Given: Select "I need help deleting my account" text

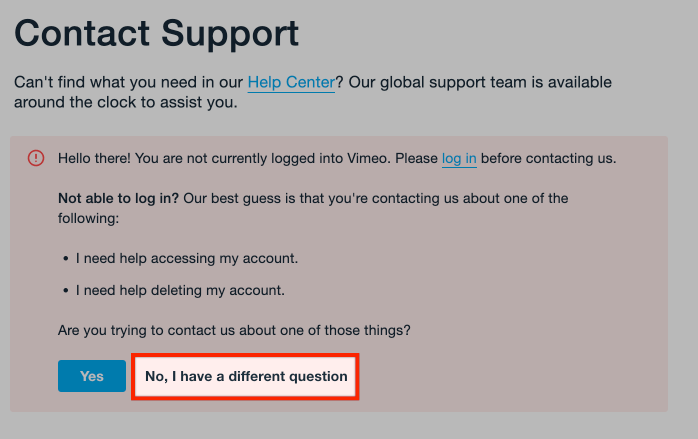Looking at the screenshot, I should click(x=181, y=291).
